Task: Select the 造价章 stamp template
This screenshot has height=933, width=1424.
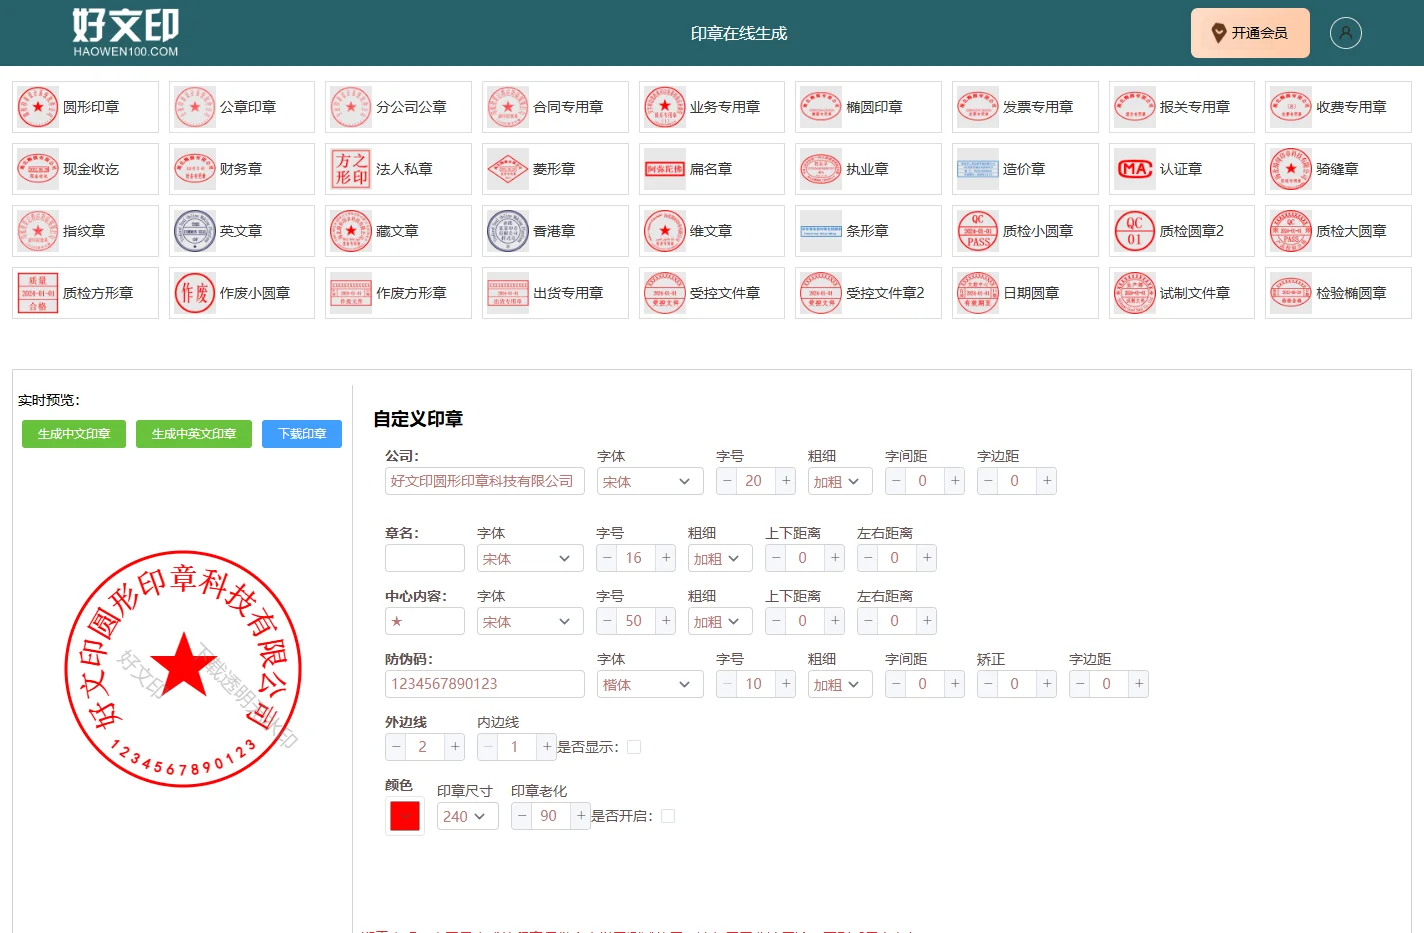Action: (x=1025, y=169)
